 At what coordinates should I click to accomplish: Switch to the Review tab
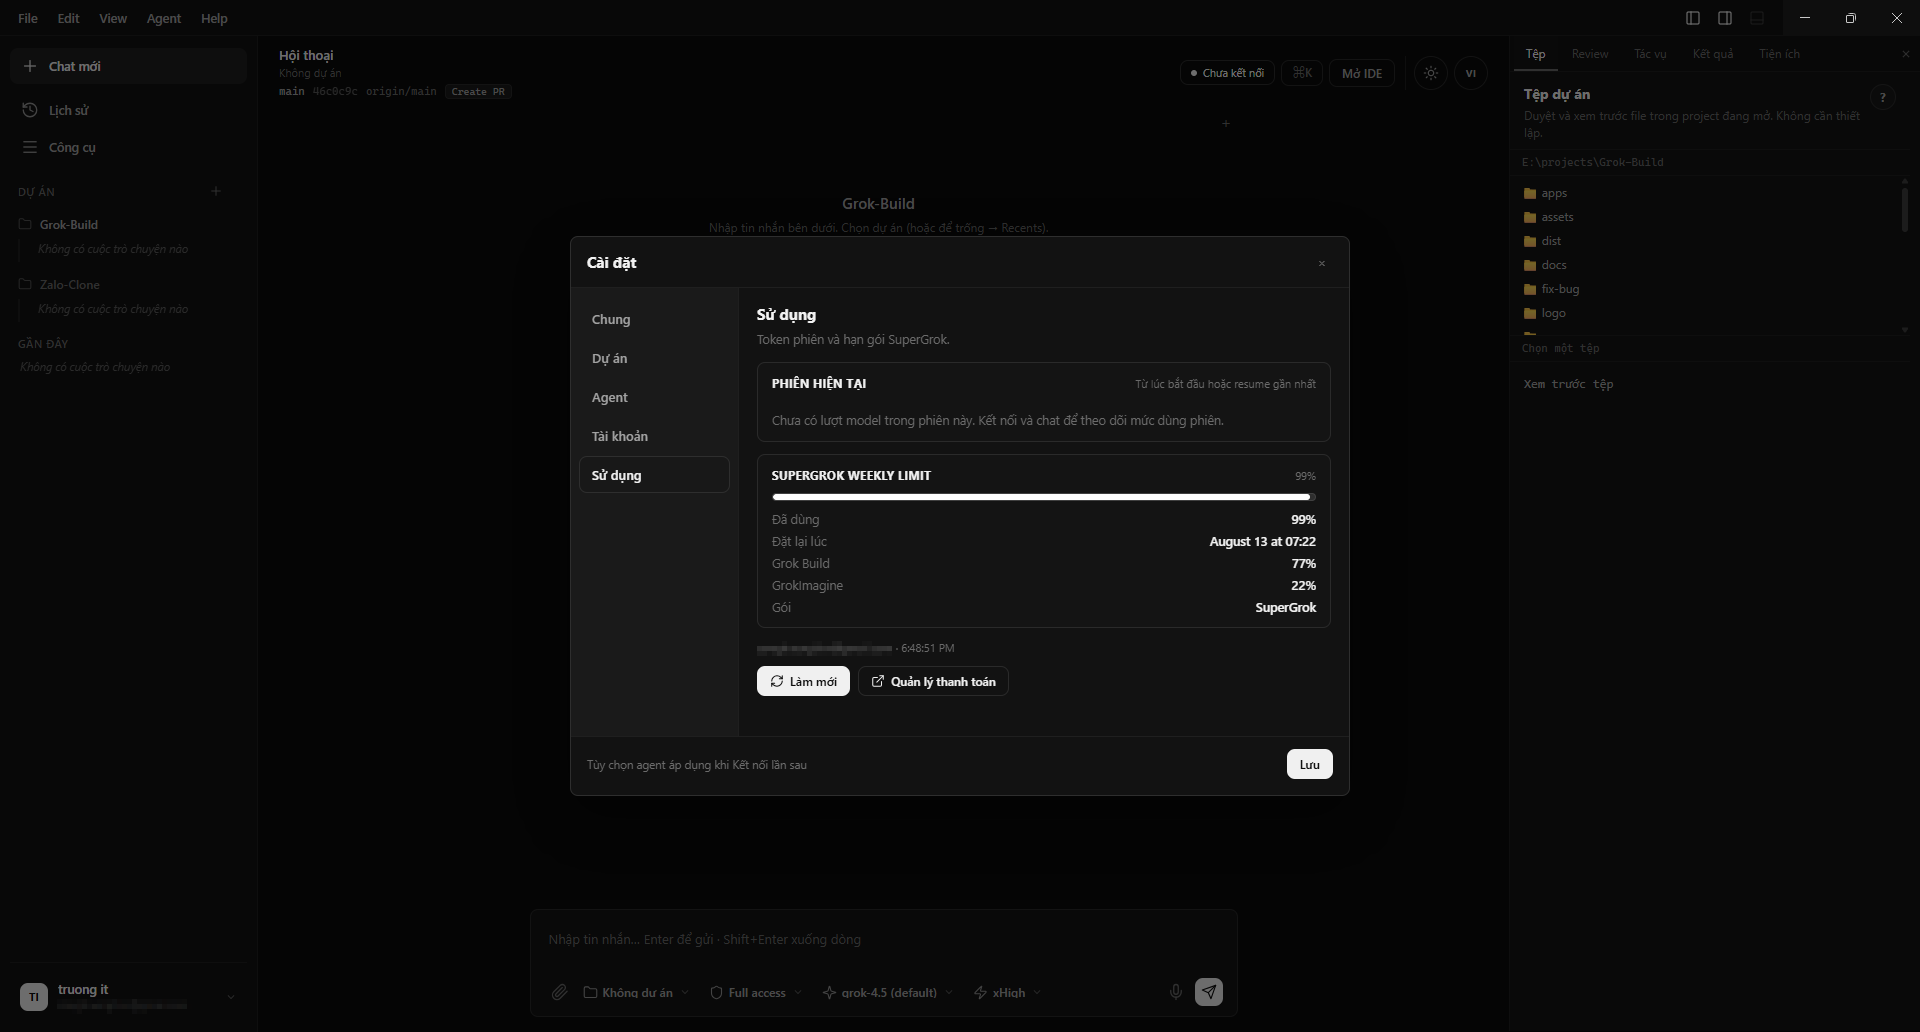click(1589, 54)
